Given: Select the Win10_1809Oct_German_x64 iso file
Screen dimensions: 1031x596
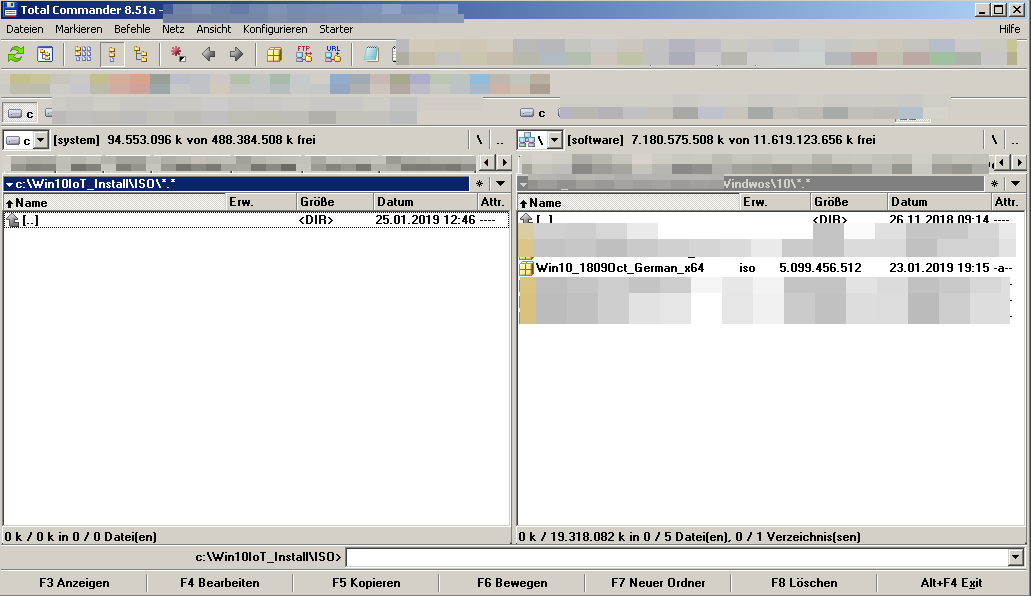Looking at the screenshot, I should coord(620,268).
